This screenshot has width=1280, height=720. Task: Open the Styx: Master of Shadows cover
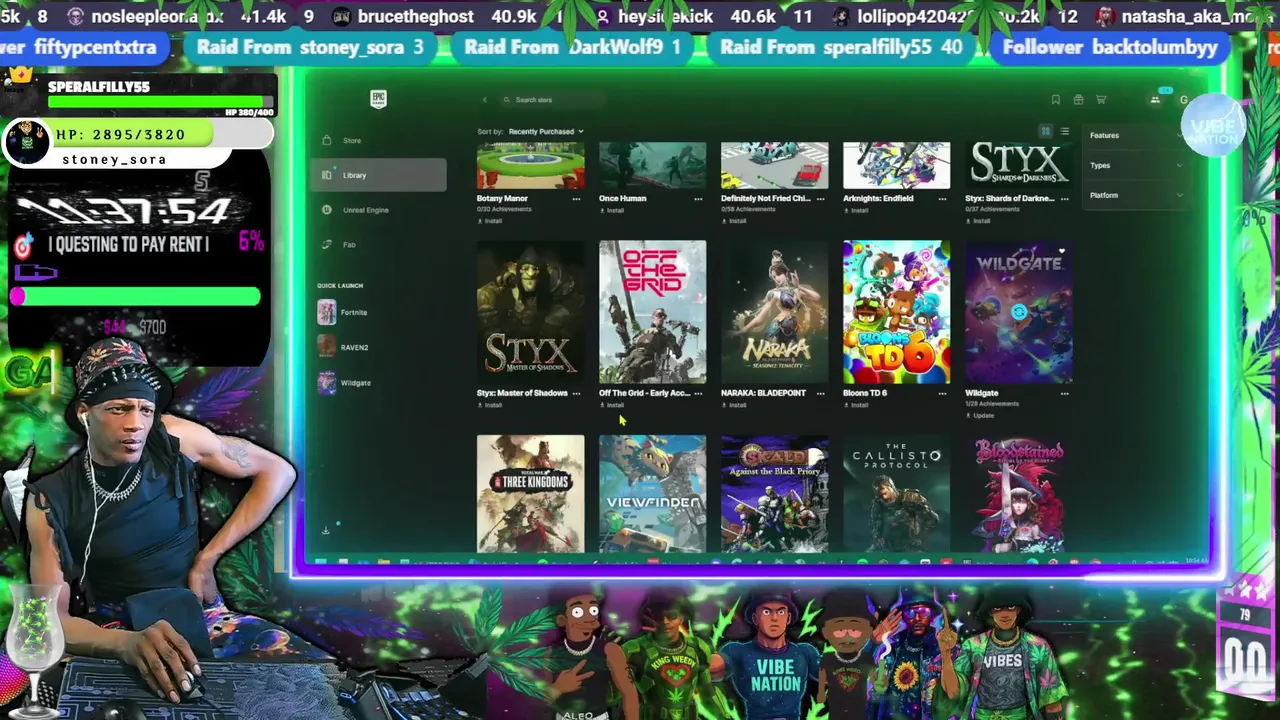(530, 312)
